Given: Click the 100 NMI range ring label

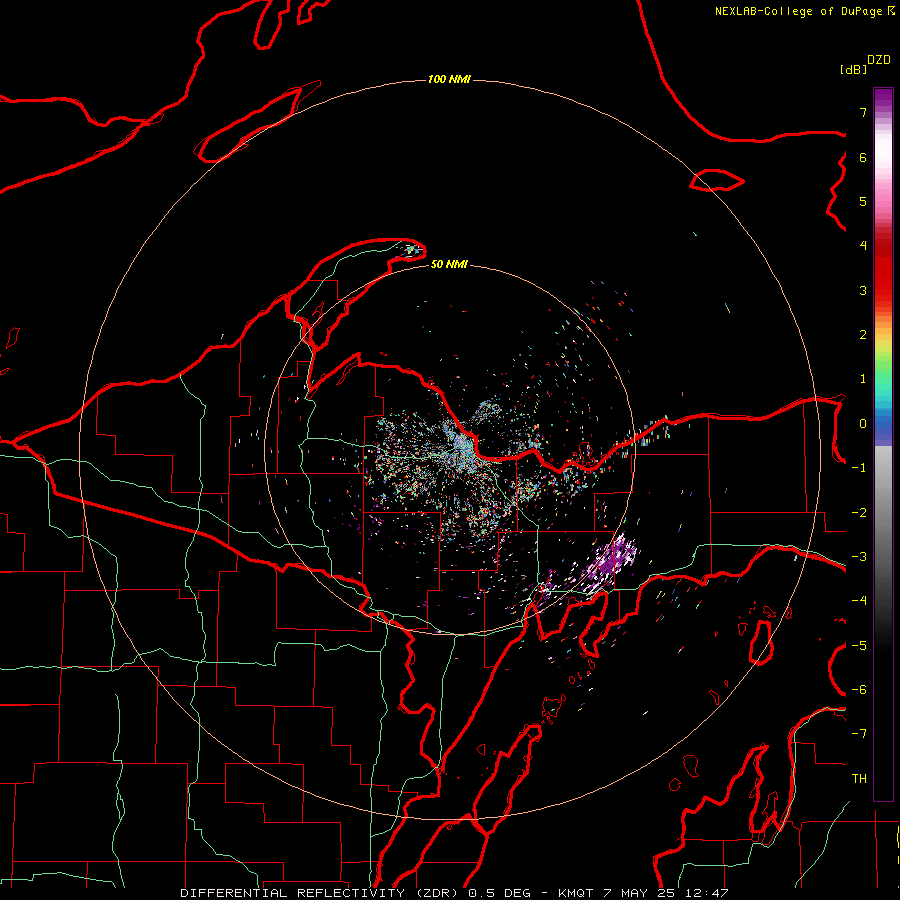Looking at the screenshot, I should 449,79.
